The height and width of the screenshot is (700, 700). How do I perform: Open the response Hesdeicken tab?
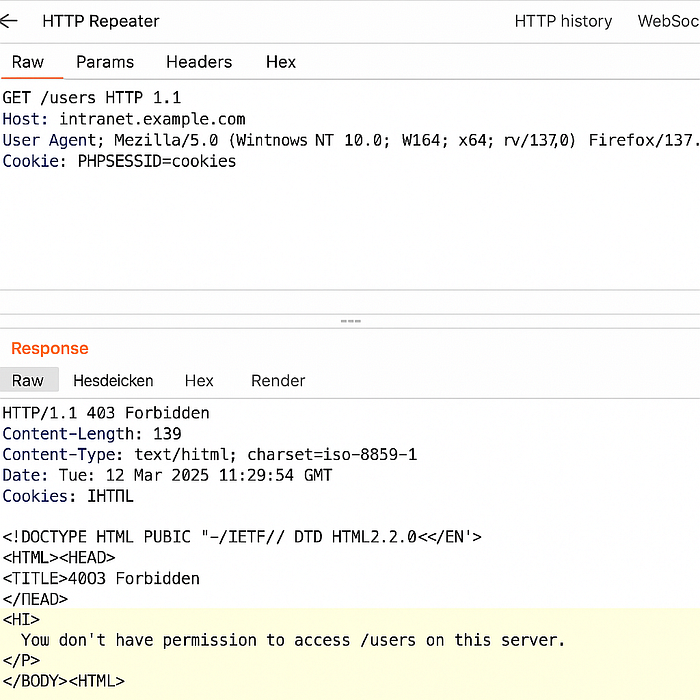tap(113, 381)
